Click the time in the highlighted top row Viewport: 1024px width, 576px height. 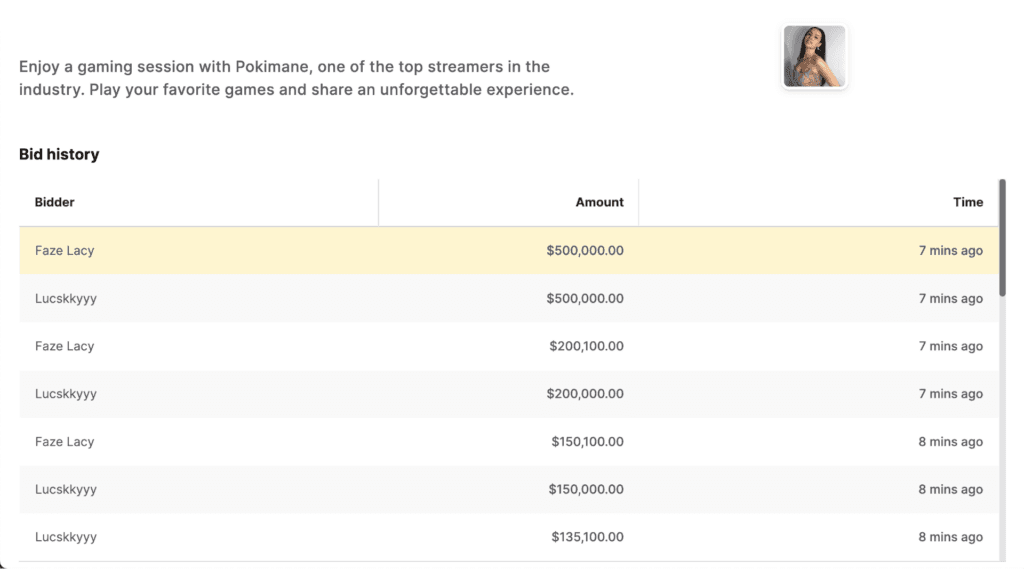(950, 251)
